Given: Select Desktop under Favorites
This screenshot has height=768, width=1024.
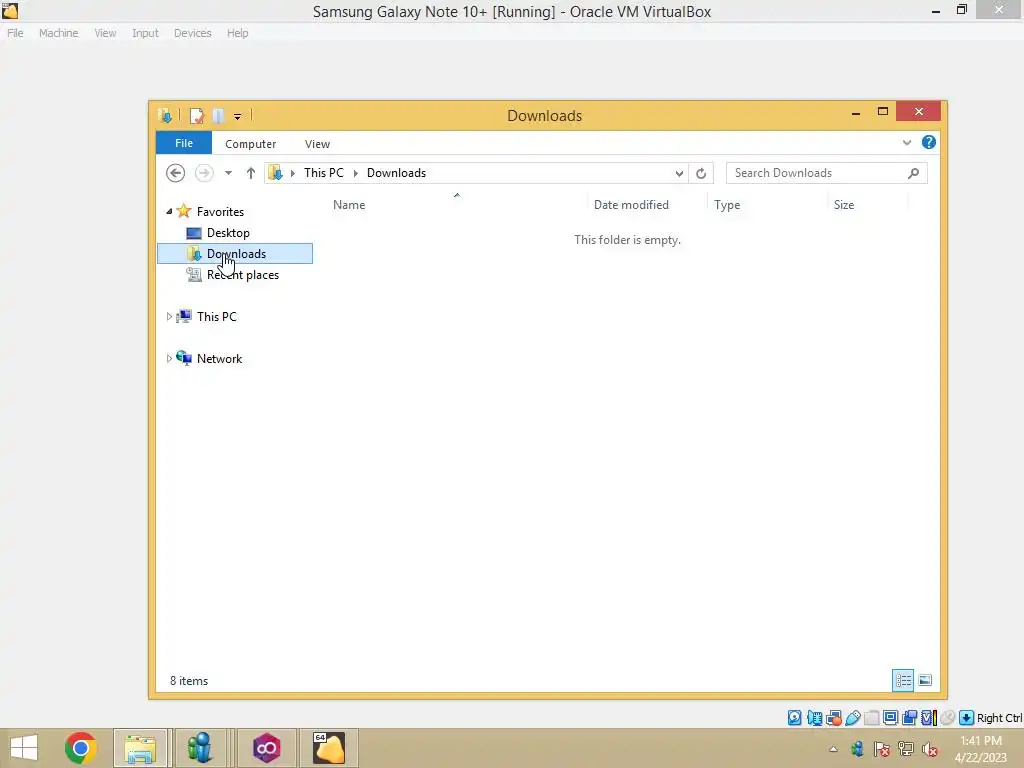Looking at the screenshot, I should pyautogui.click(x=228, y=232).
